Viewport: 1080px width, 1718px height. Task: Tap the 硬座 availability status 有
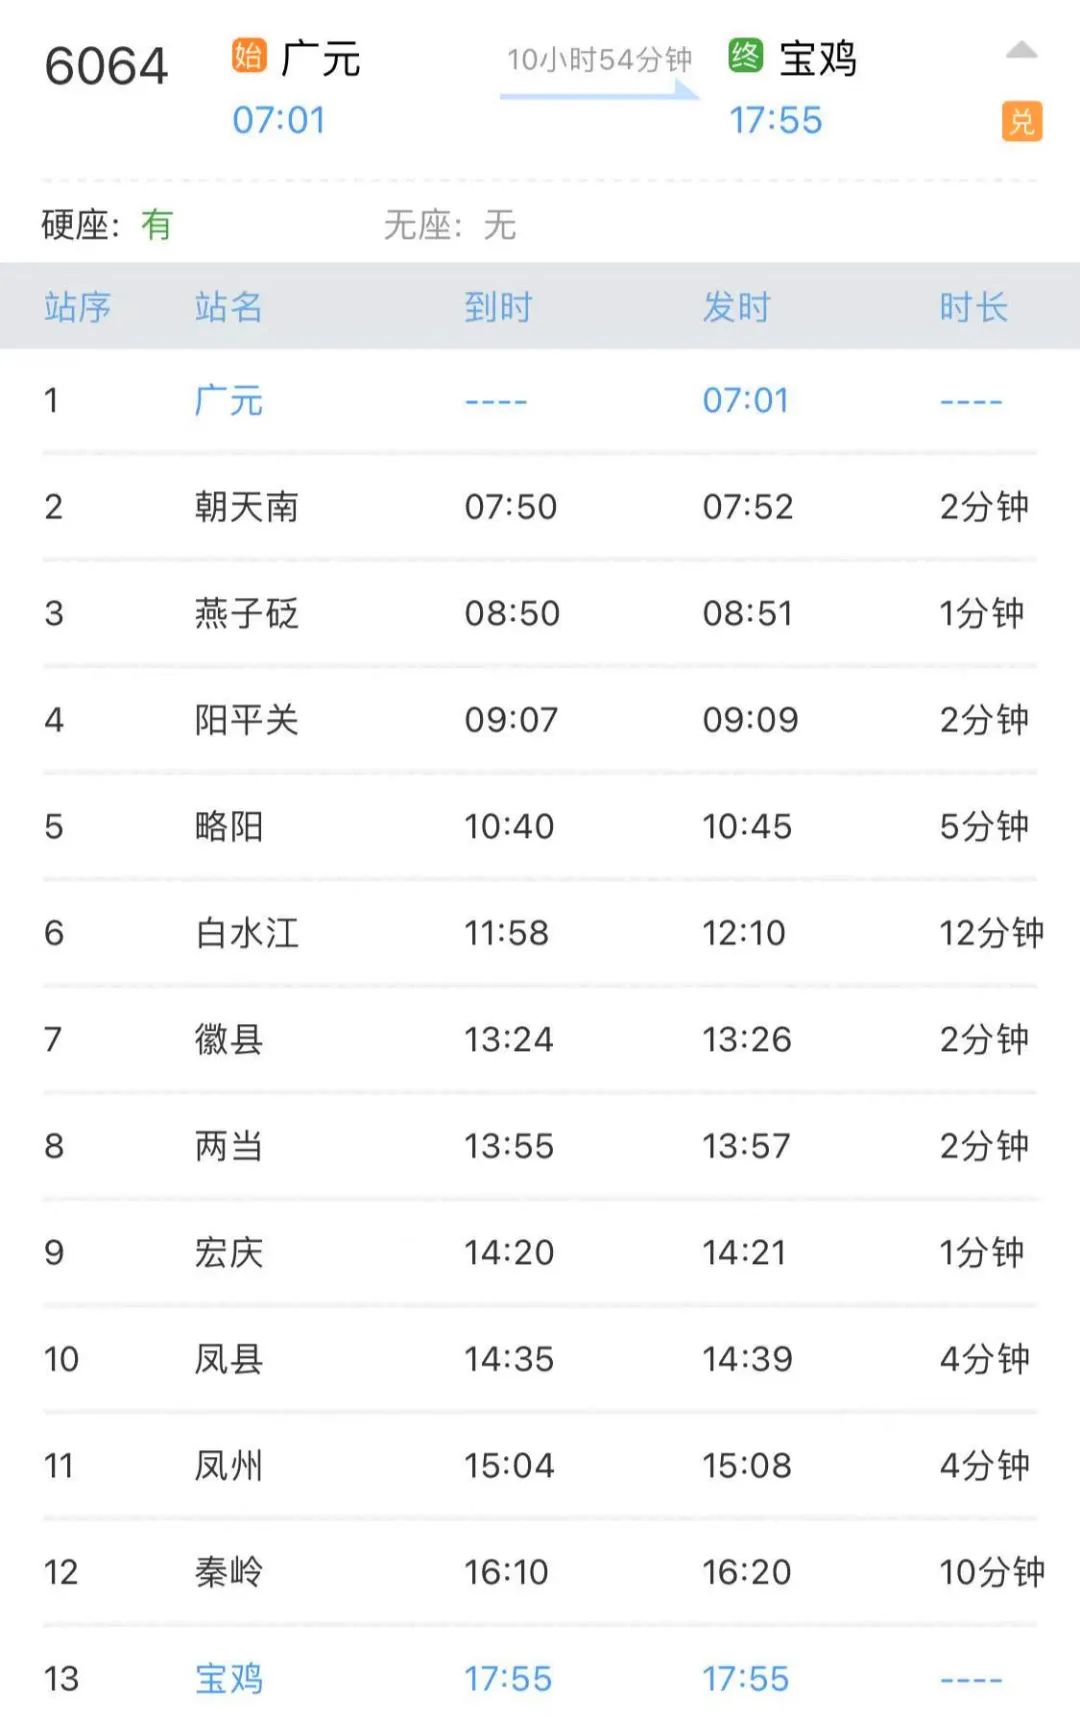[x=157, y=225]
